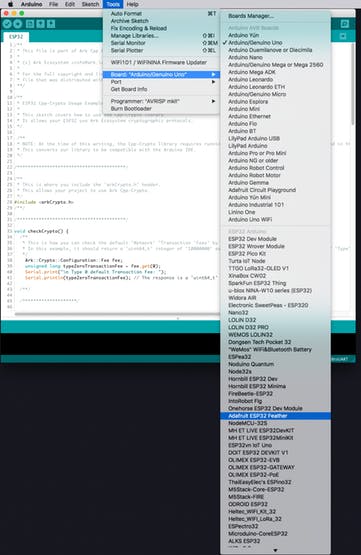The width and height of the screenshot is (361, 555).
Task: Expand the Board submenu entry
Action: [x=161, y=74]
